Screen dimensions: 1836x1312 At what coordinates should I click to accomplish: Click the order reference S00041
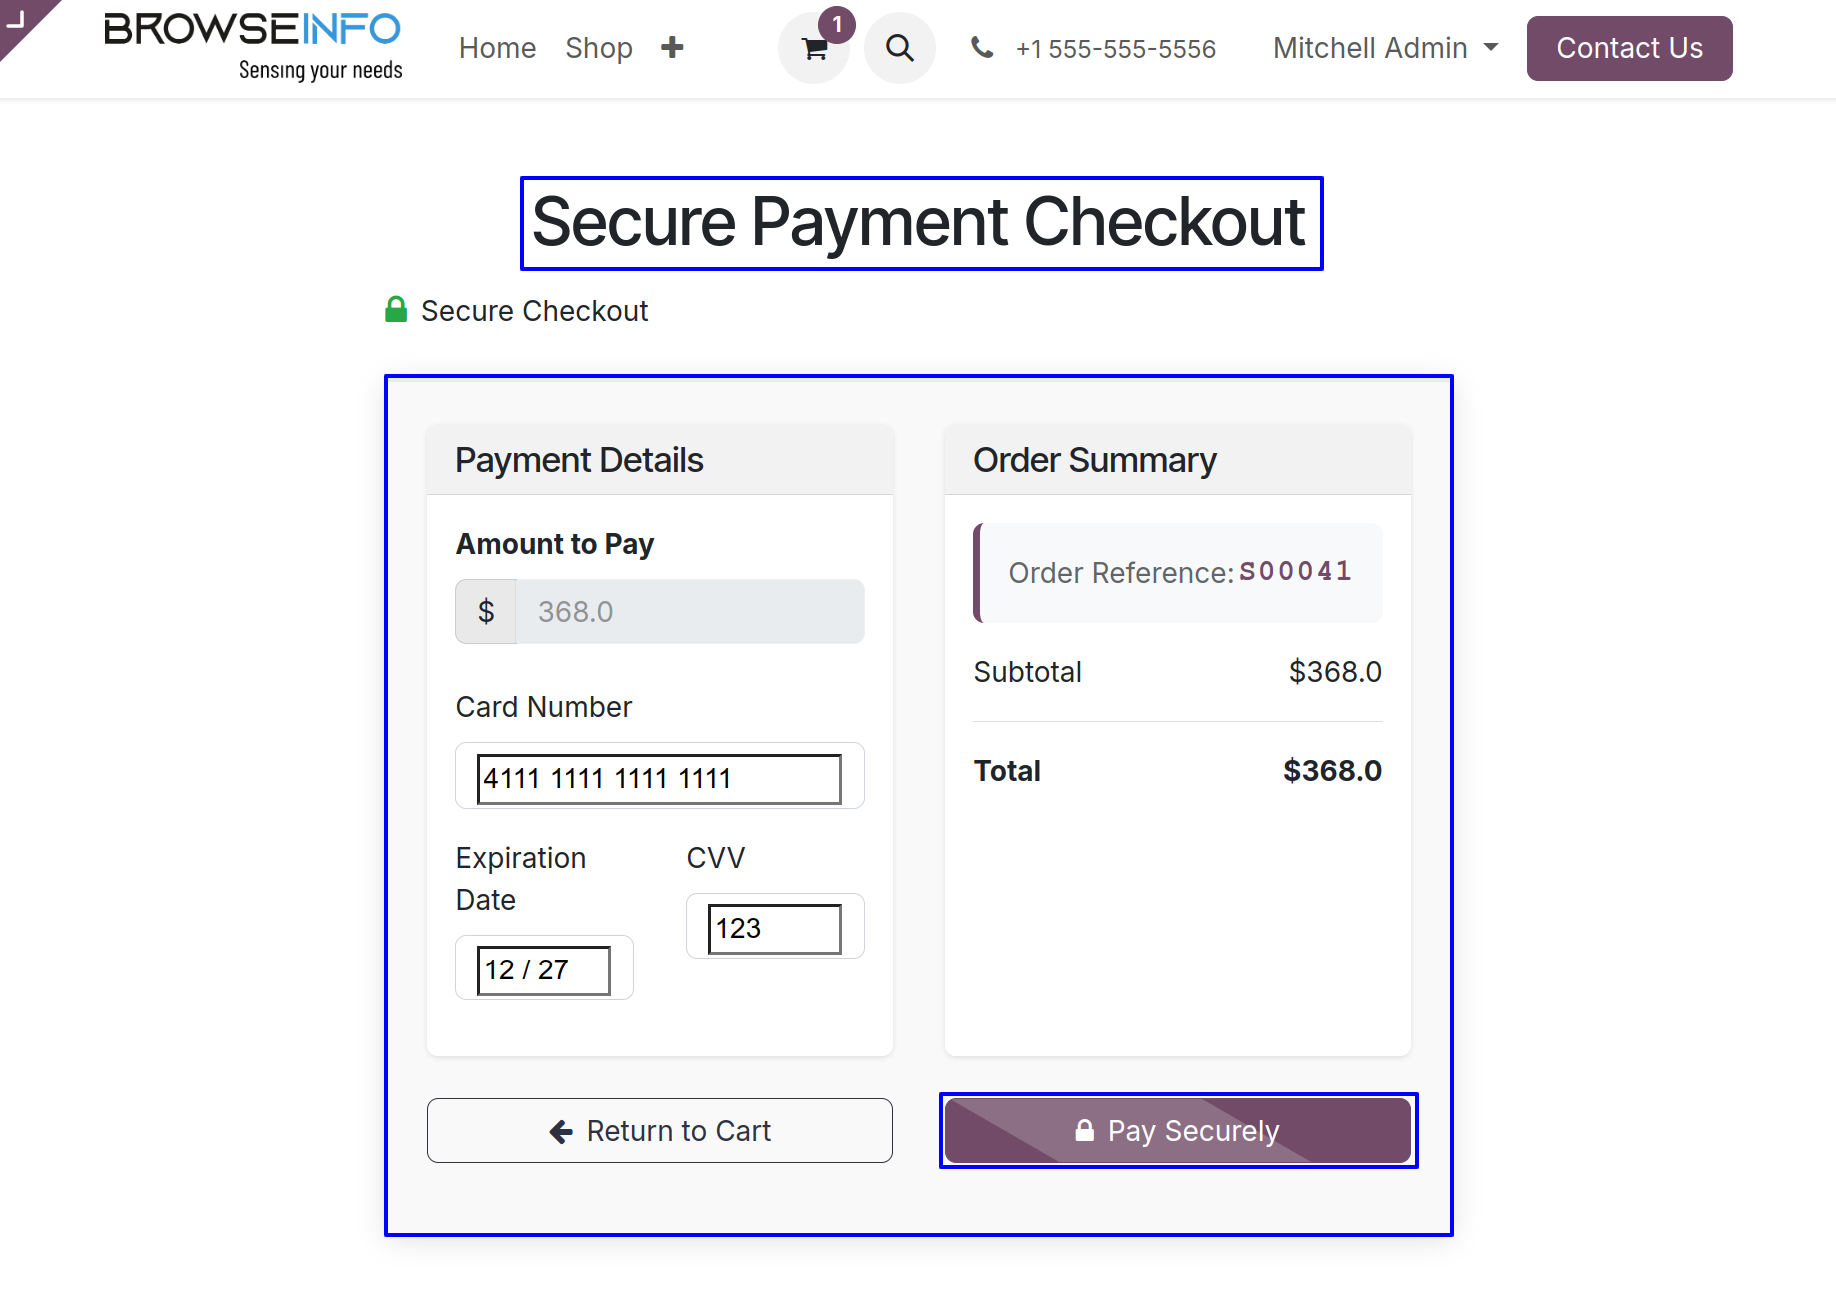[1295, 571]
